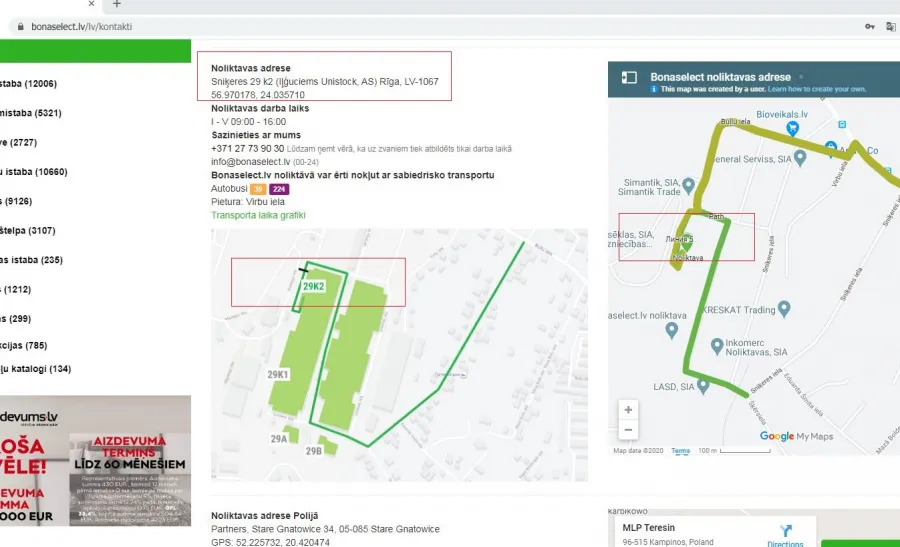Click the translate page icon in address bar
This screenshot has width=900, height=547.
coord(890,26)
